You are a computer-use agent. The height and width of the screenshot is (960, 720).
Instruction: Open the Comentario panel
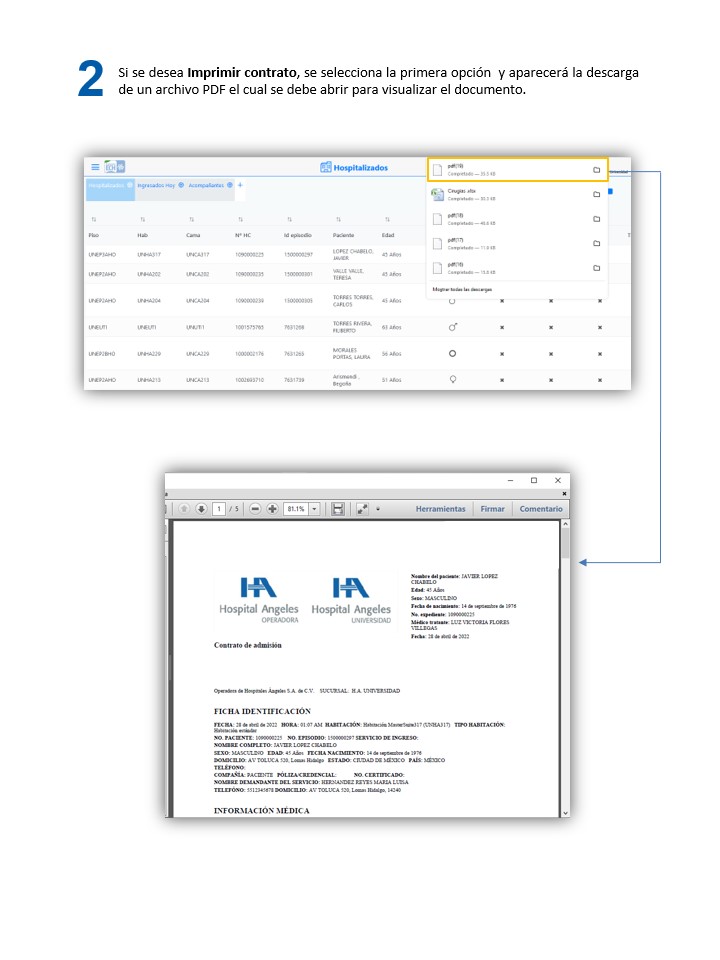[x=540, y=509]
